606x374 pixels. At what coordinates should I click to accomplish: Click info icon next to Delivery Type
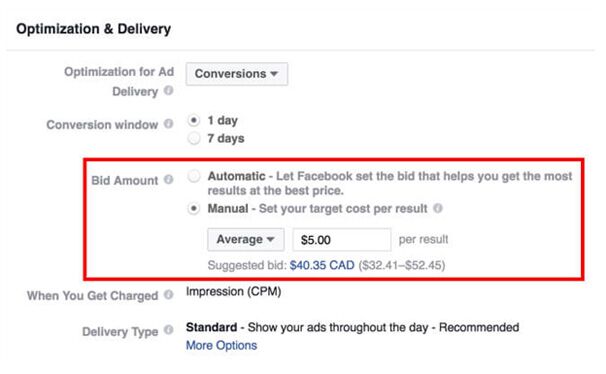[168, 330]
